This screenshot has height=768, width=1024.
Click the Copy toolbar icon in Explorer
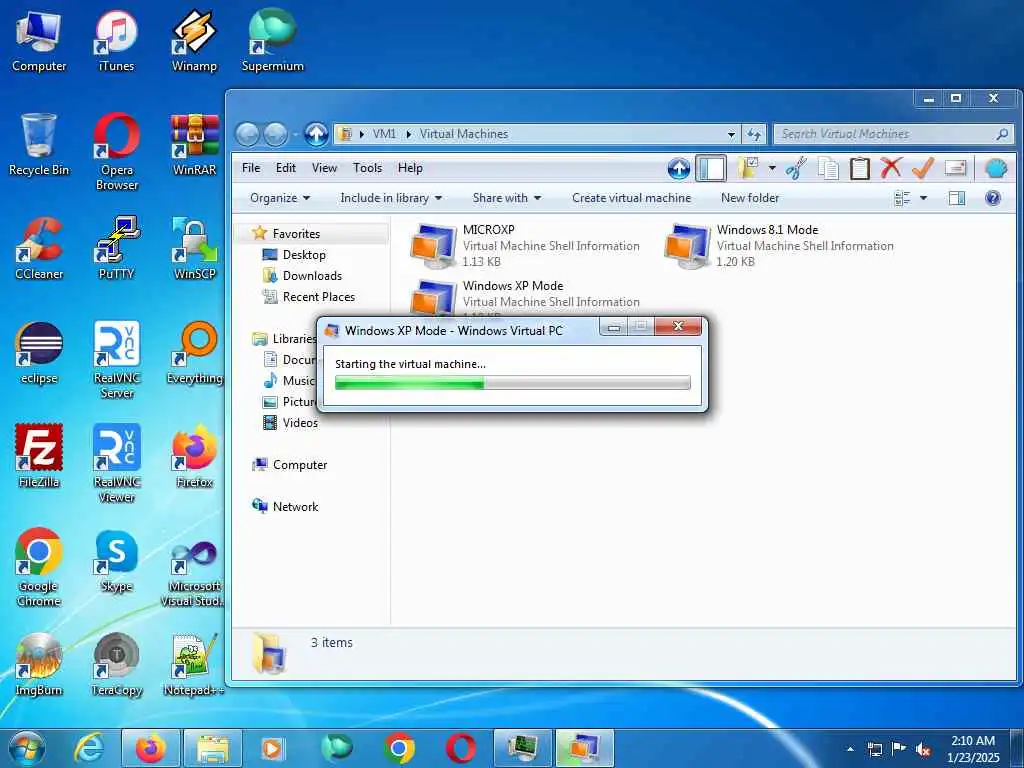coord(828,168)
